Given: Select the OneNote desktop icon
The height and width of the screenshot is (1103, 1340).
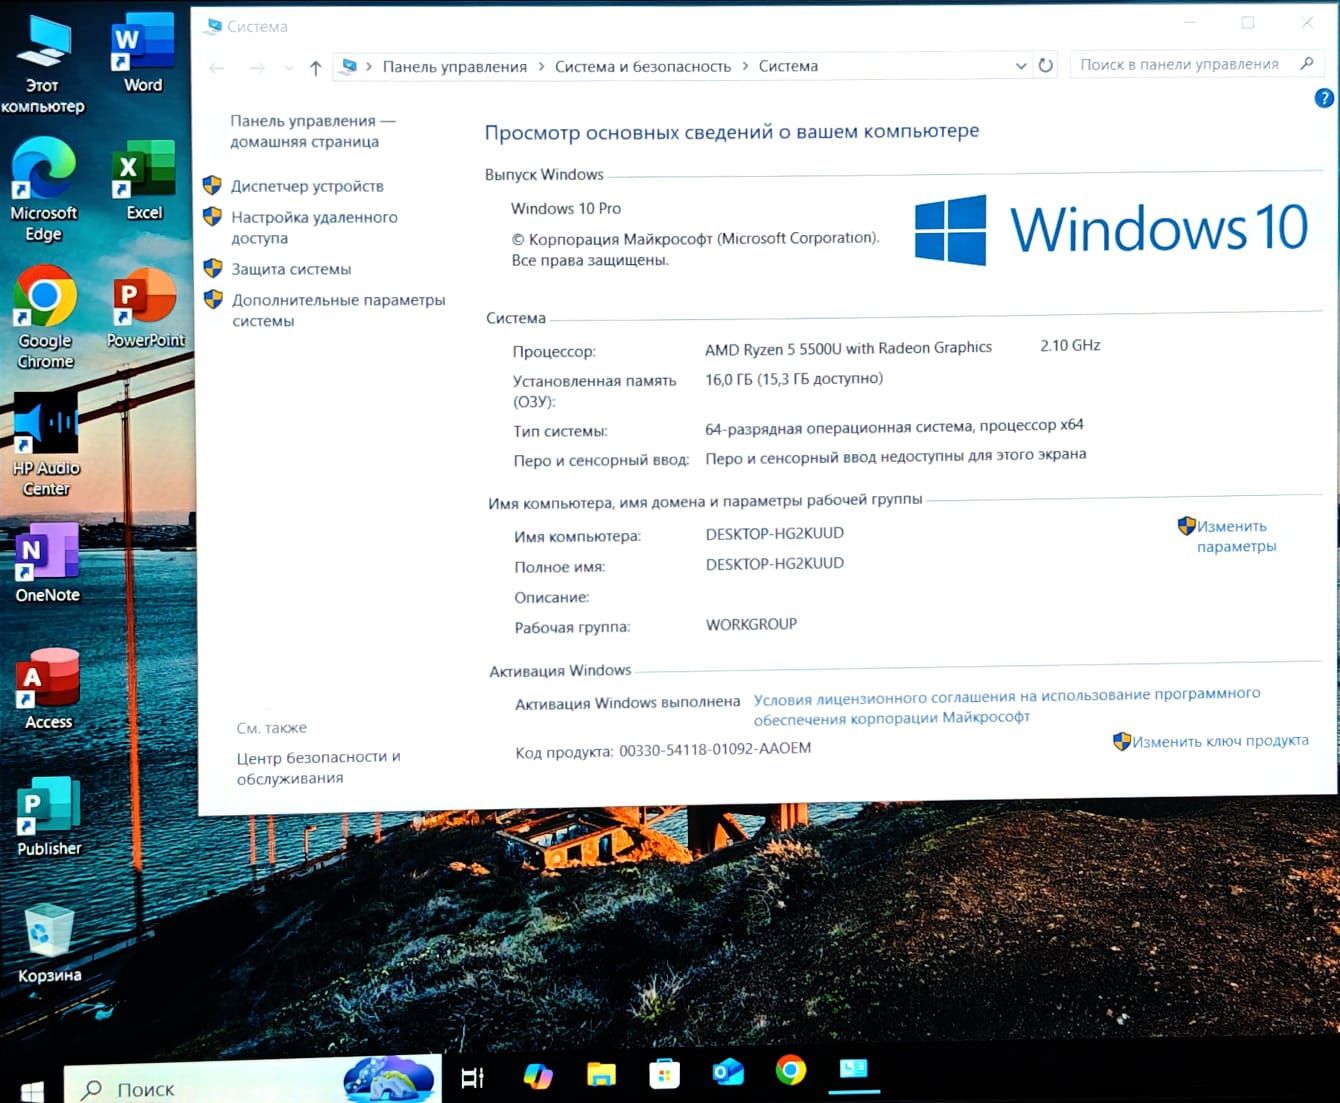Looking at the screenshot, I should click(x=47, y=563).
